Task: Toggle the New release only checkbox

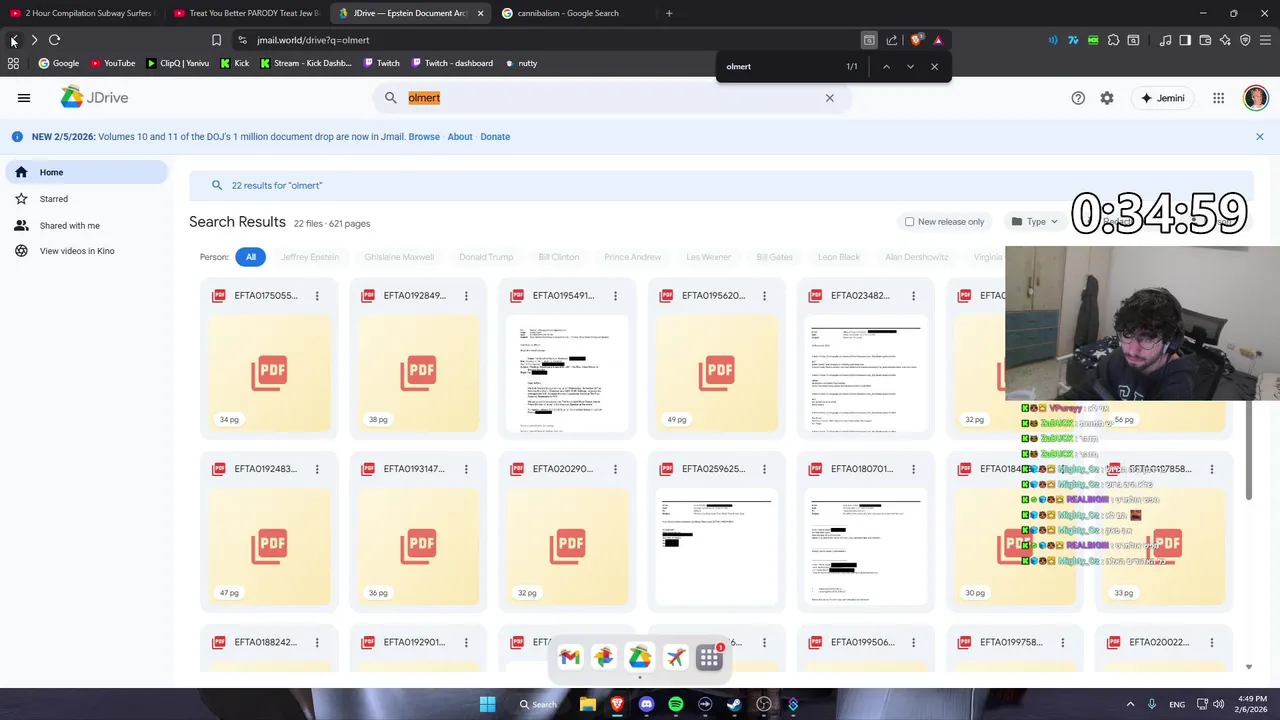Action: coord(909,222)
